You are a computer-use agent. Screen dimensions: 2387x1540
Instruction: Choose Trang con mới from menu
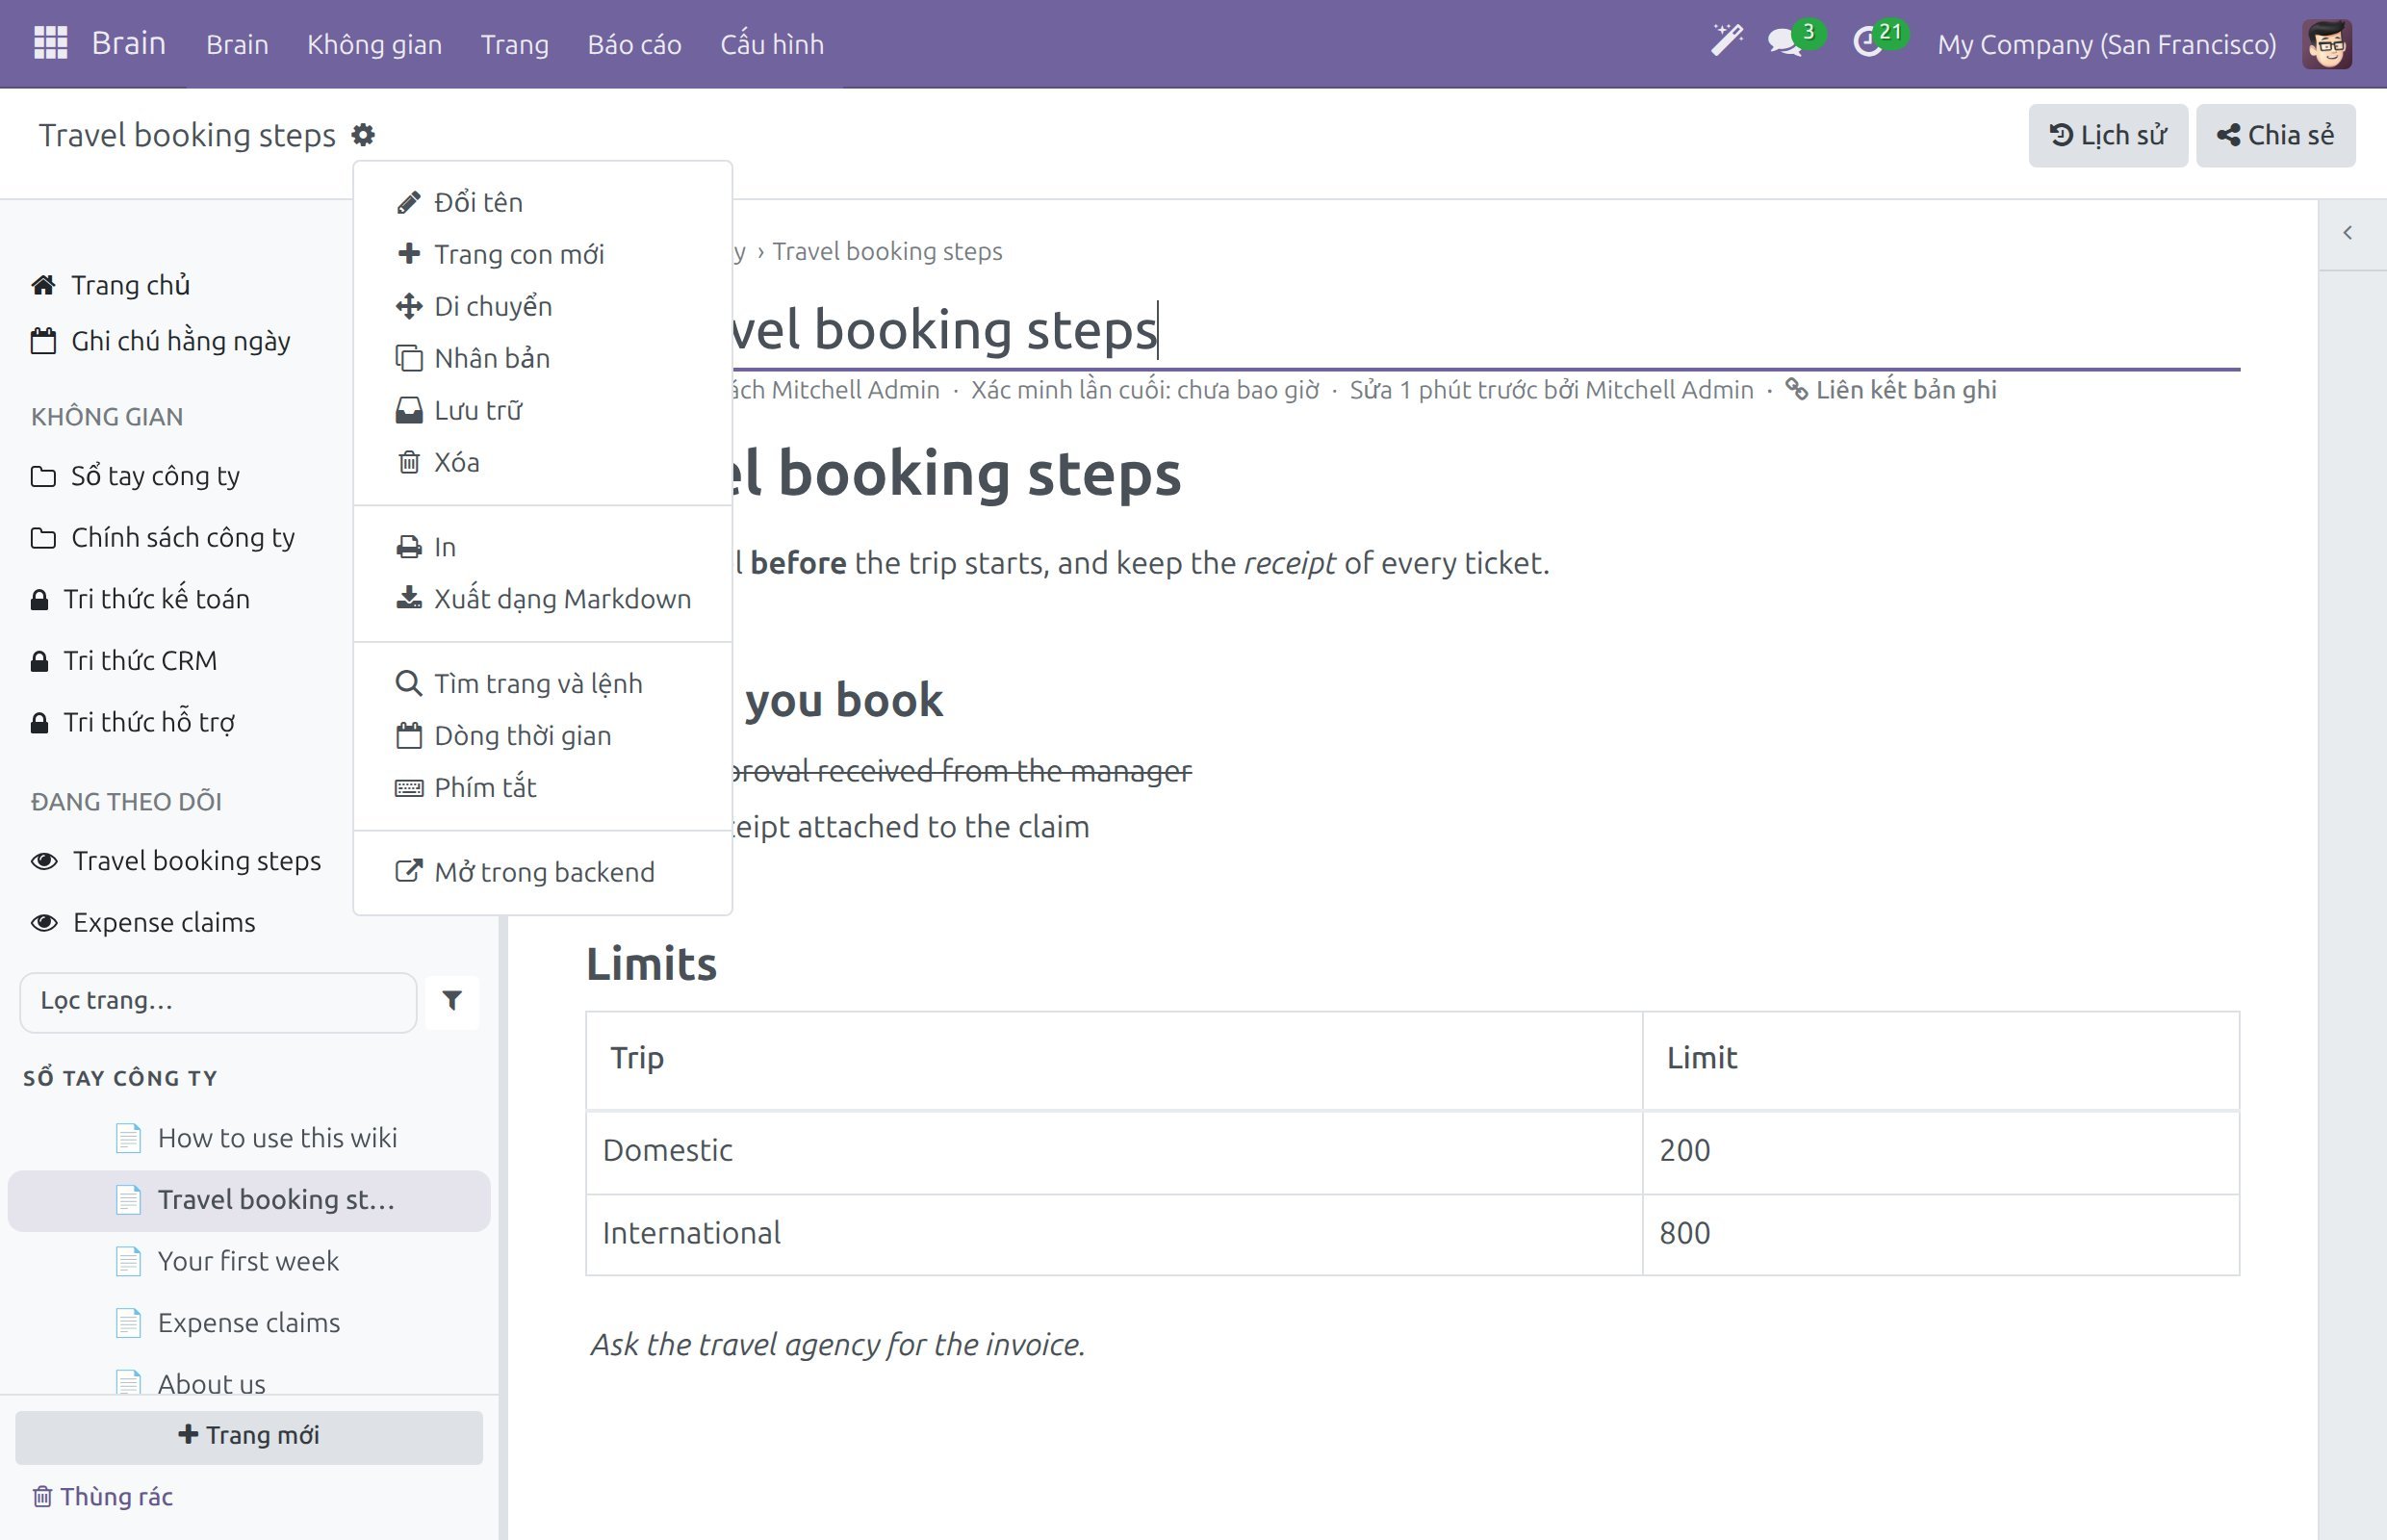coord(543,254)
